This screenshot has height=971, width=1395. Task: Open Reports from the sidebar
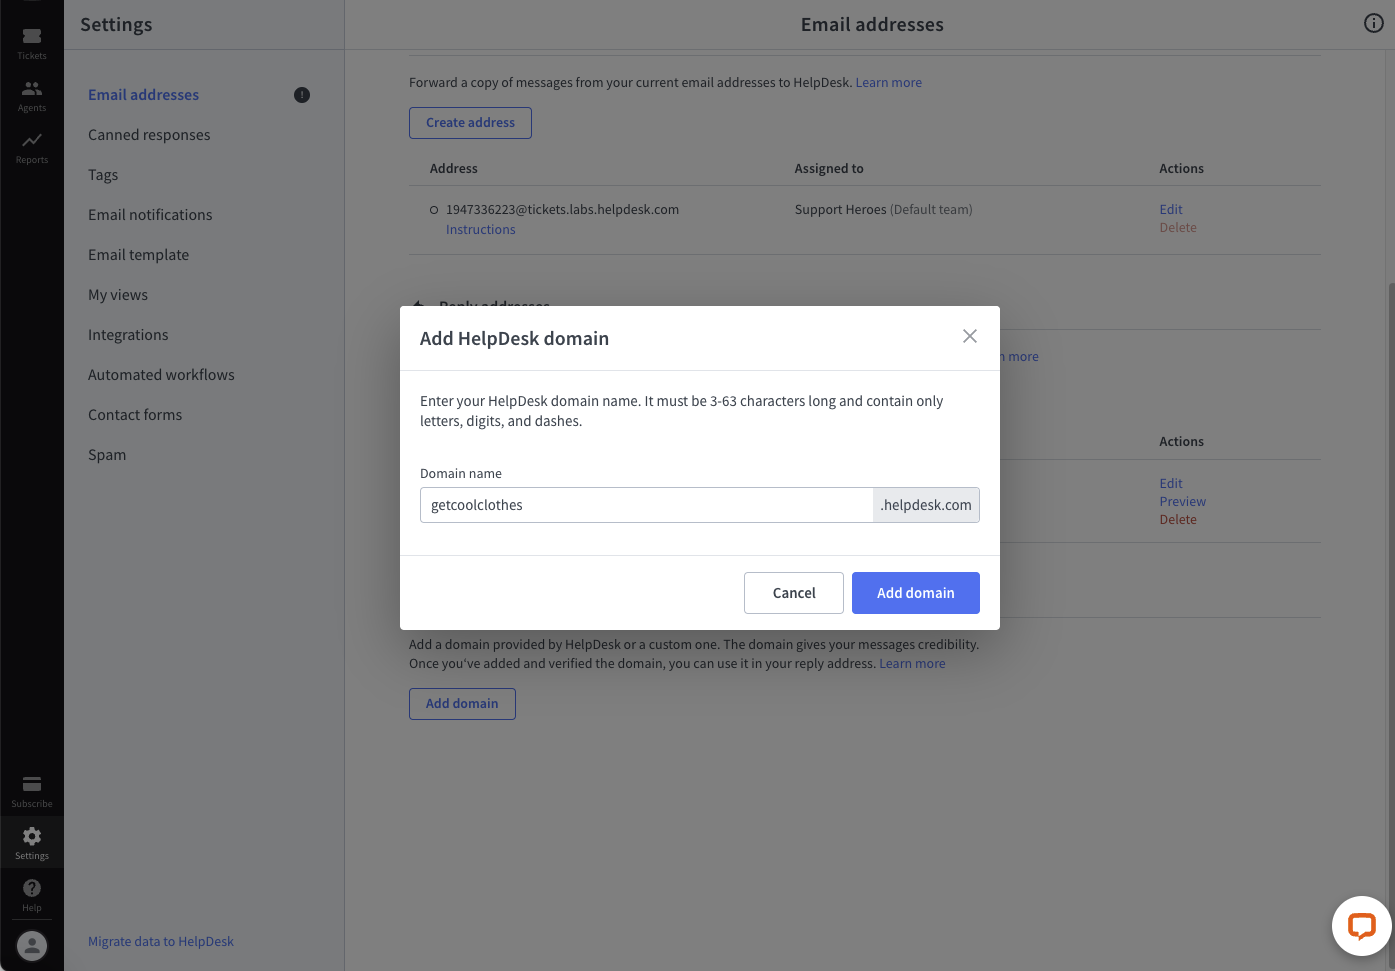(x=31, y=143)
